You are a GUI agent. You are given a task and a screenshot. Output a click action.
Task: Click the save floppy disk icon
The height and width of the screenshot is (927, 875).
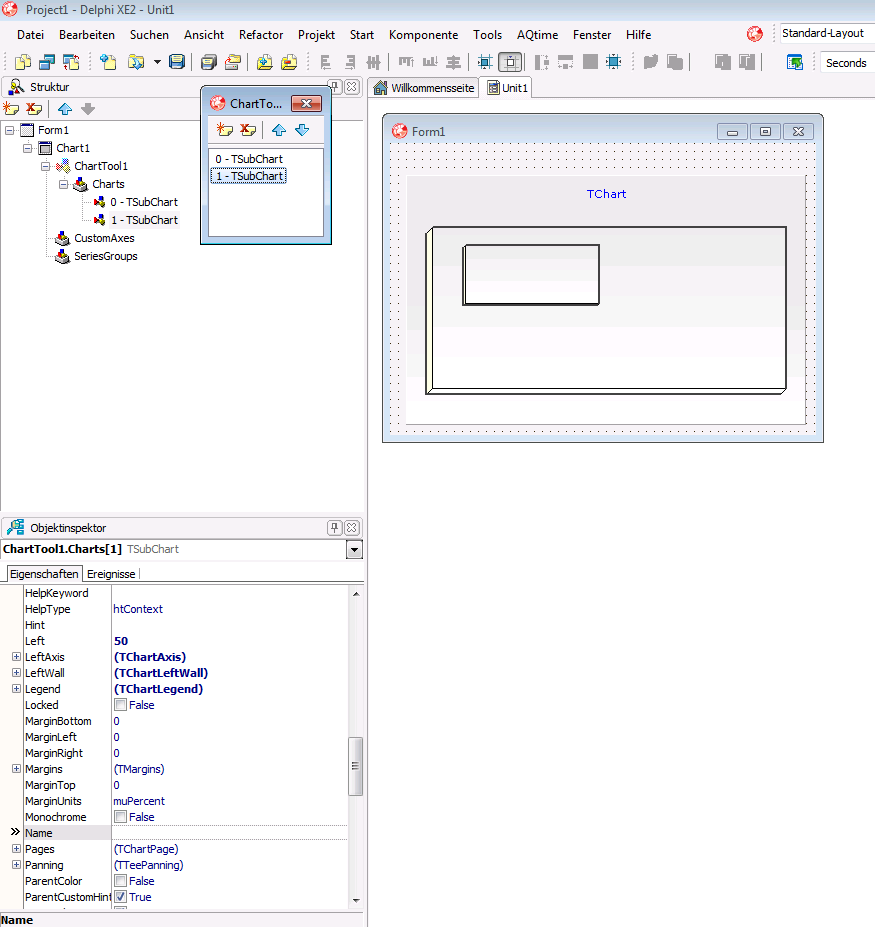pos(177,62)
